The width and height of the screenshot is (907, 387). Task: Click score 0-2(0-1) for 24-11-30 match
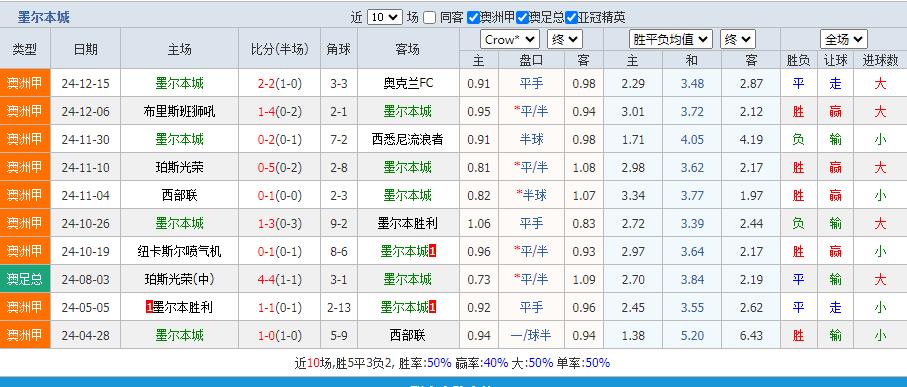[x=280, y=139]
